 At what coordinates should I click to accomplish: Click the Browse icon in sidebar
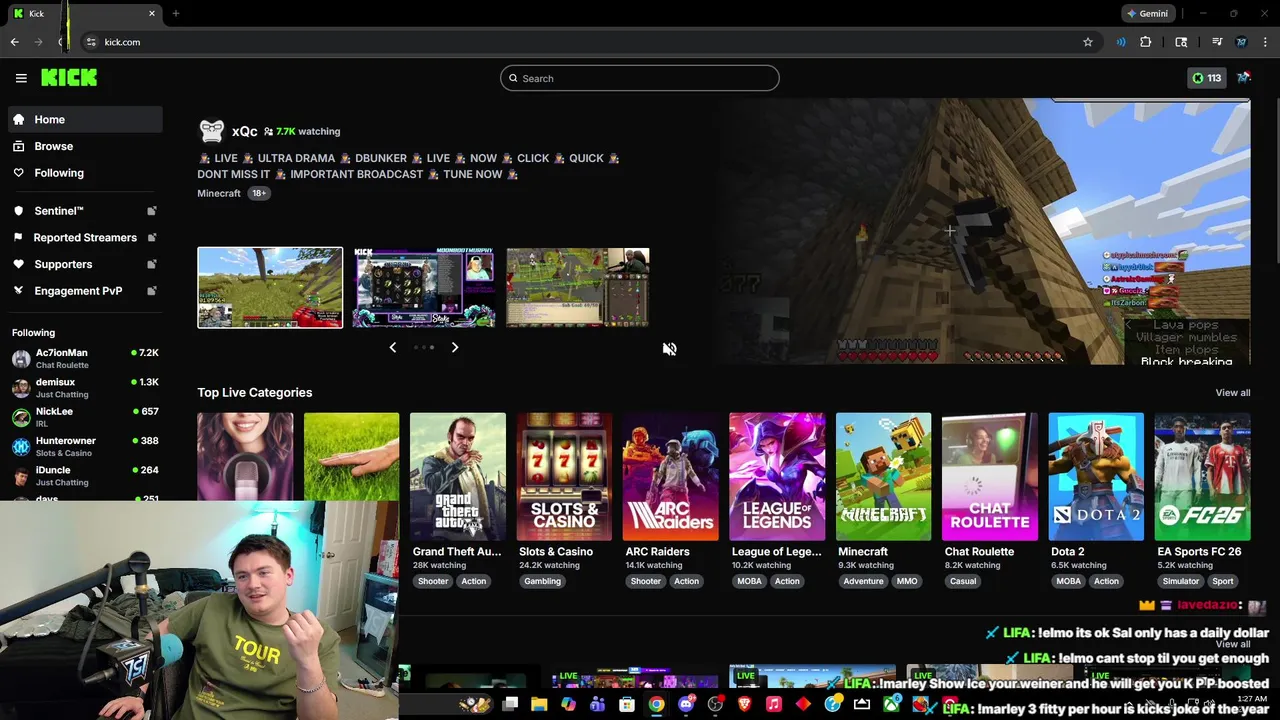(x=19, y=146)
